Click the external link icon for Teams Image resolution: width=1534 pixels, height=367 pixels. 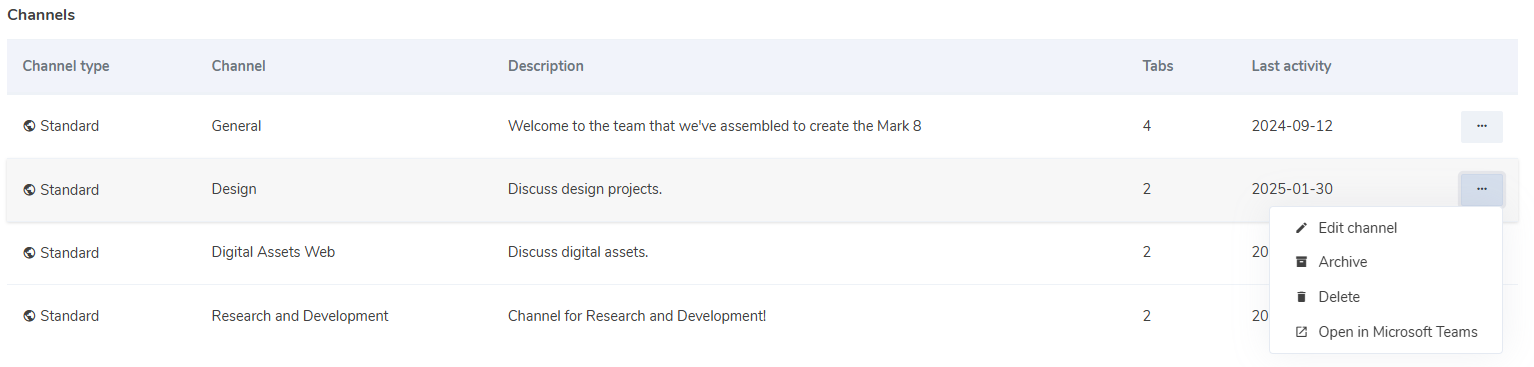(x=1301, y=332)
